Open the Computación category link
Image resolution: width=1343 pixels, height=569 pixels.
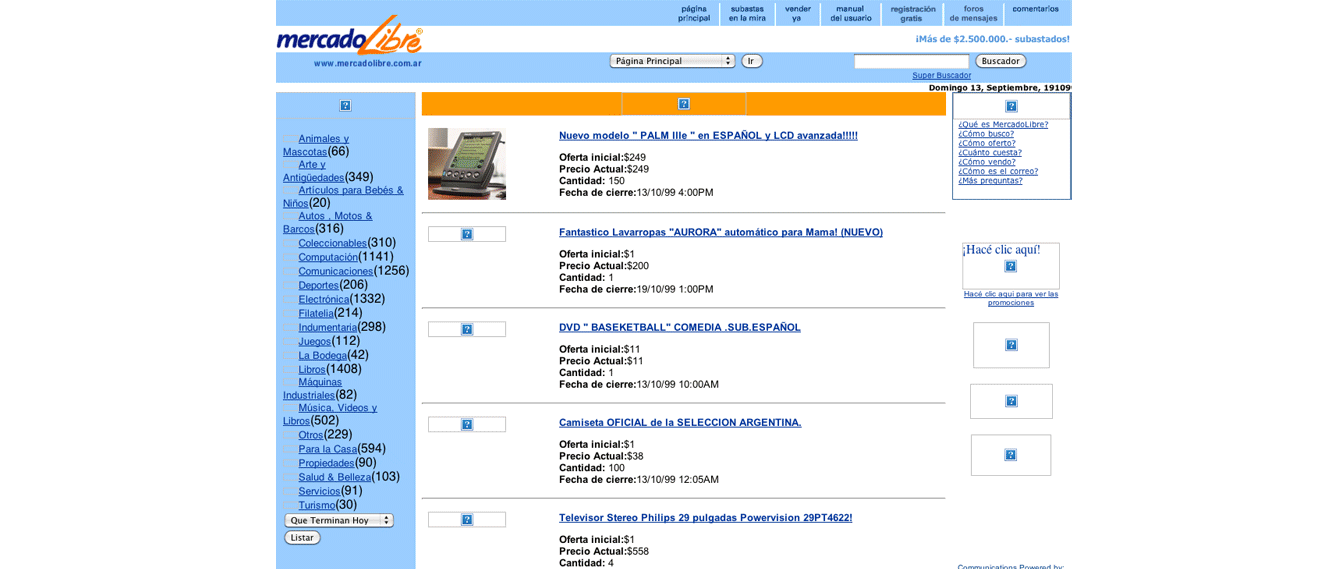(x=328, y=257)
